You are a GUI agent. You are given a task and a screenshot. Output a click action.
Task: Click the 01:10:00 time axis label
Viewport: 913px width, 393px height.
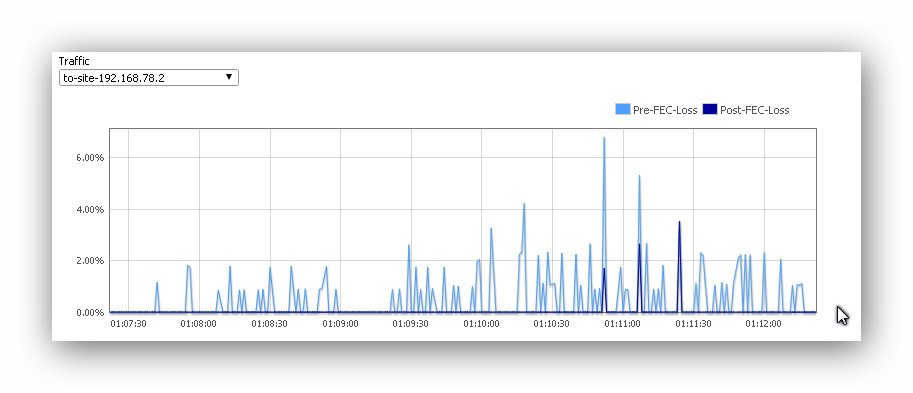click(x=481, y=323)
